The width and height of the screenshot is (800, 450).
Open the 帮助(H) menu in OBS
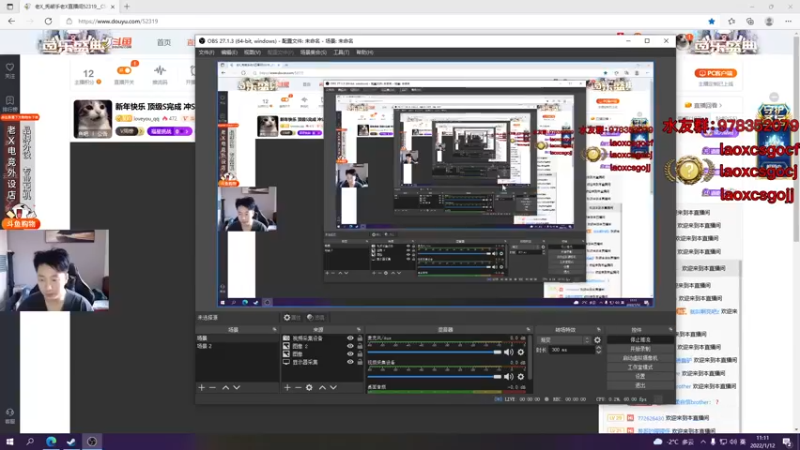point(364,52)
